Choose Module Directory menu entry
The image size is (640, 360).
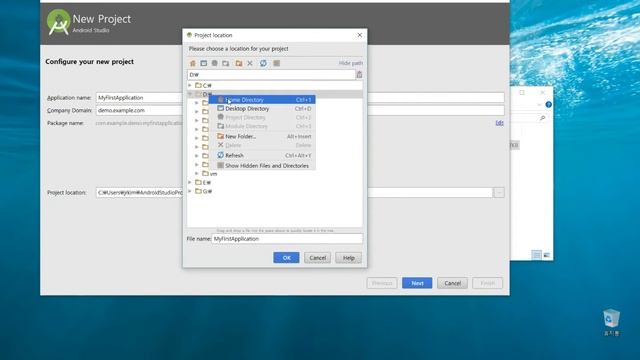262,126
